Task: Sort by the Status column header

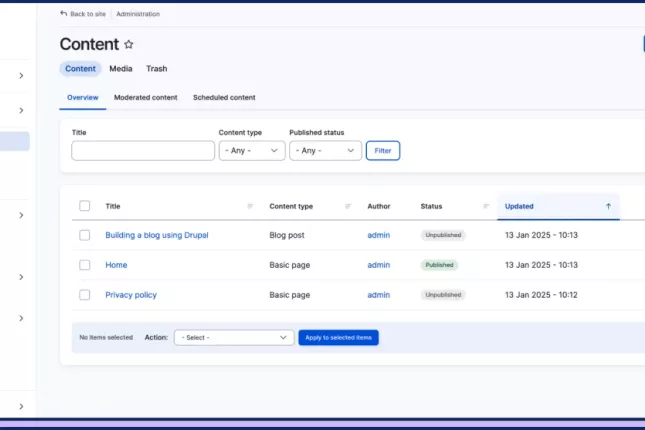Action: click(x=431, y=206)
